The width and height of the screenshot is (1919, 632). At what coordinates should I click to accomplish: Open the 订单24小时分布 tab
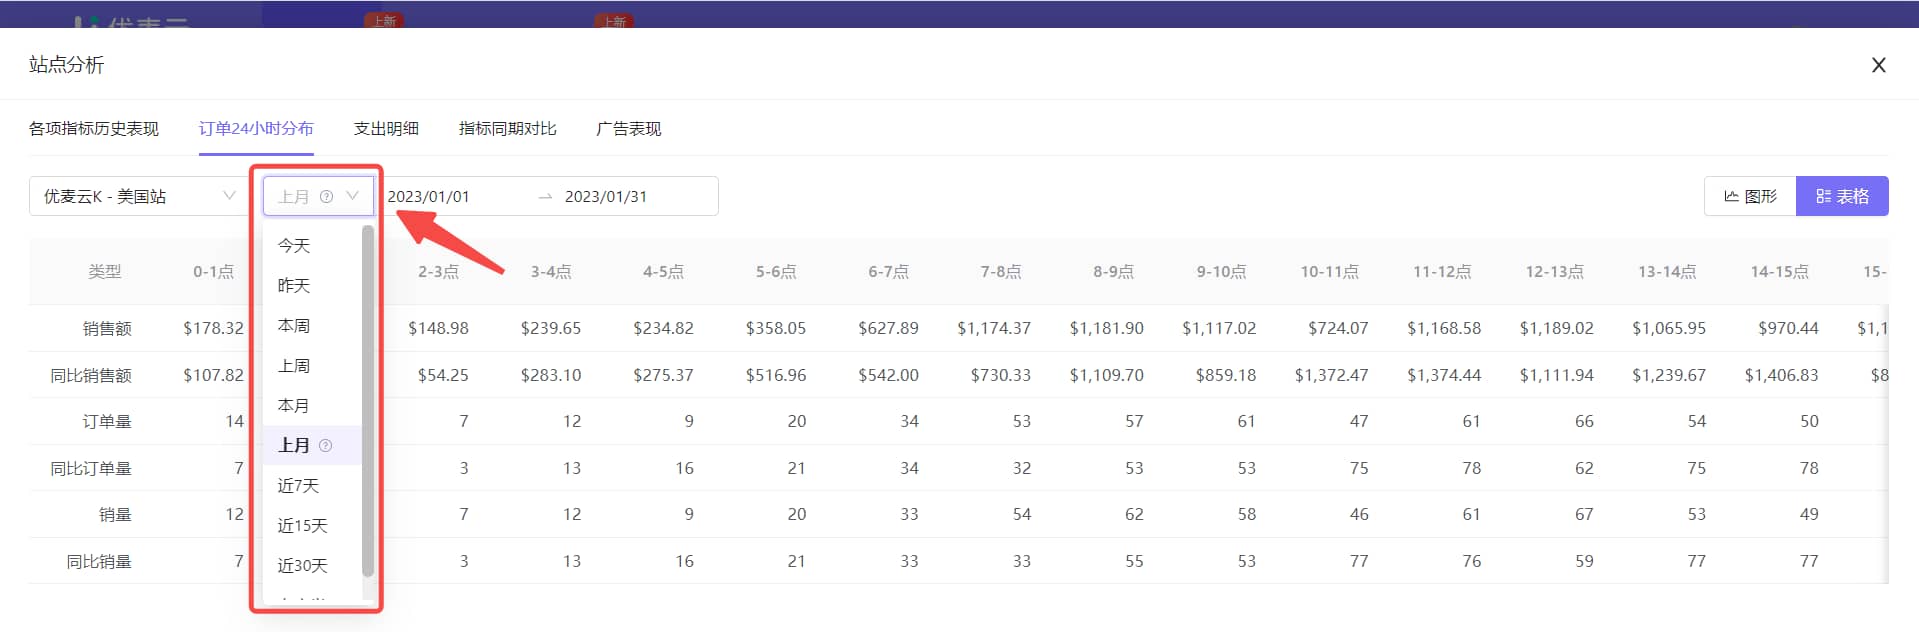point(256,129)
